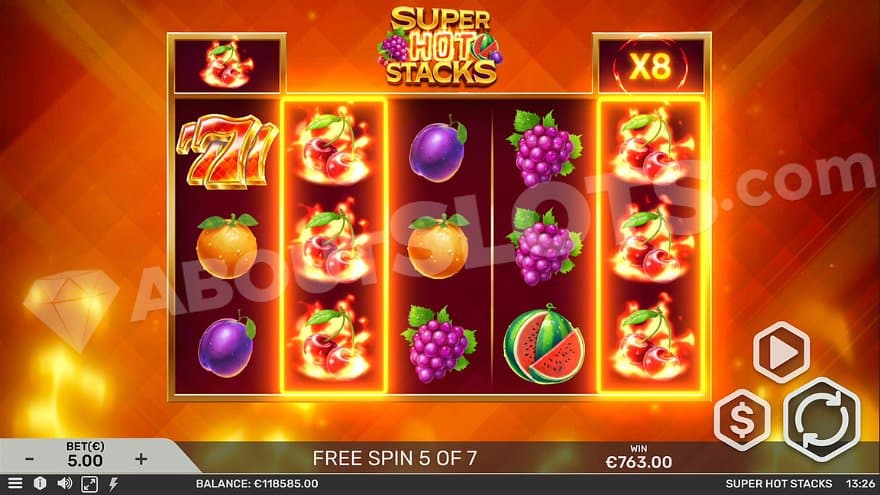Open the hamburger menu icon

[x=15, y=483]
